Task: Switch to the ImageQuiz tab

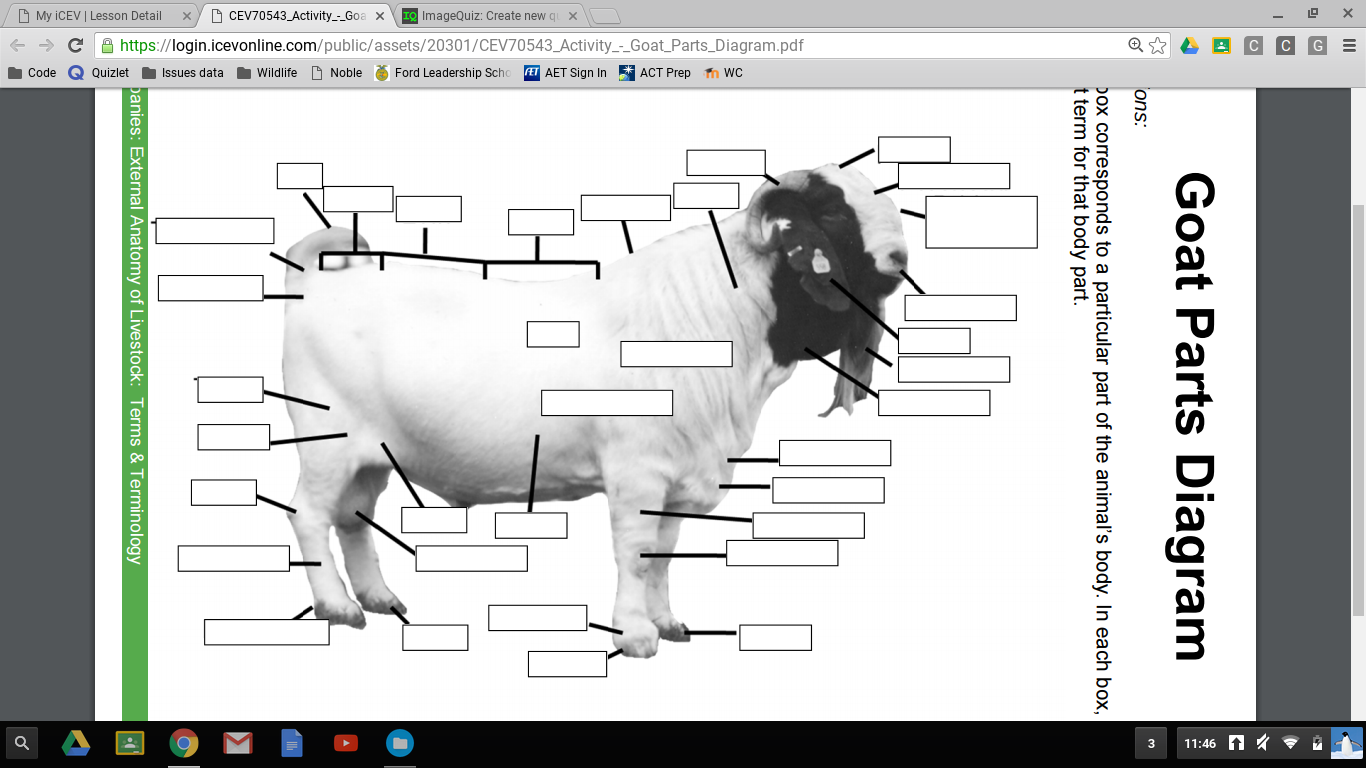Action: 486,16
